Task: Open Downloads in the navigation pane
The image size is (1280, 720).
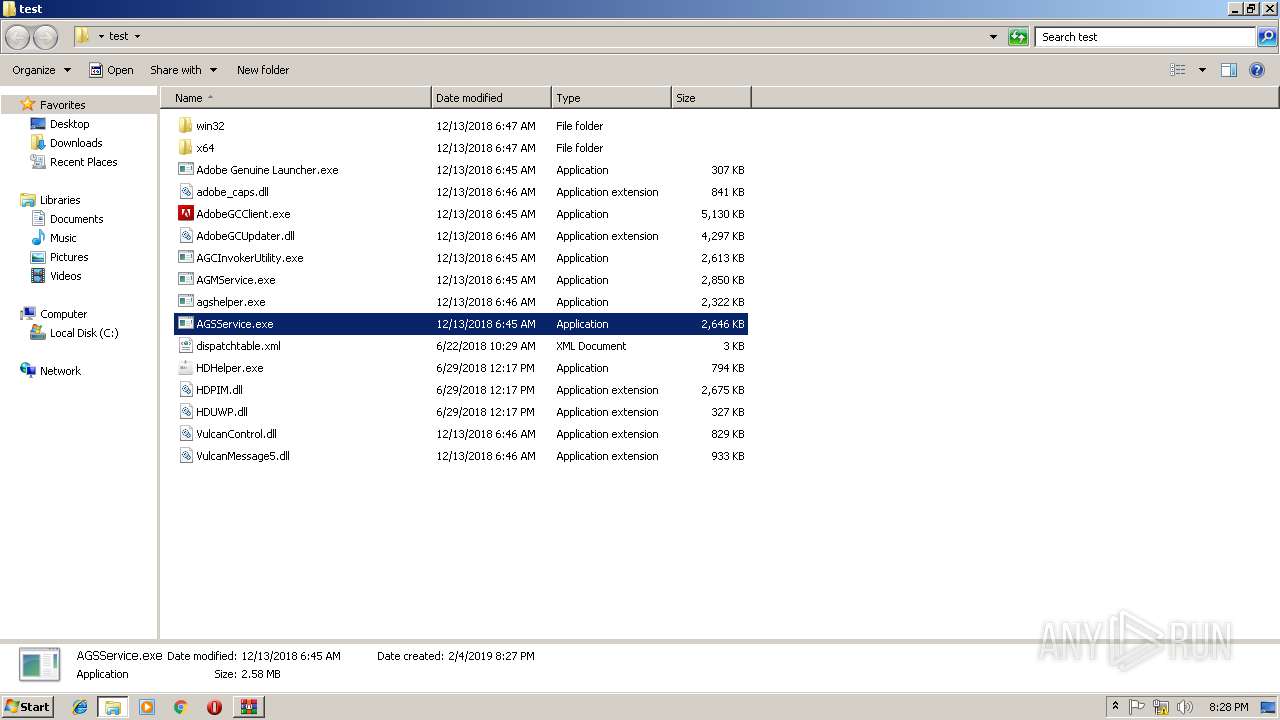Action: pyautogui.click(x=76, y=143)
